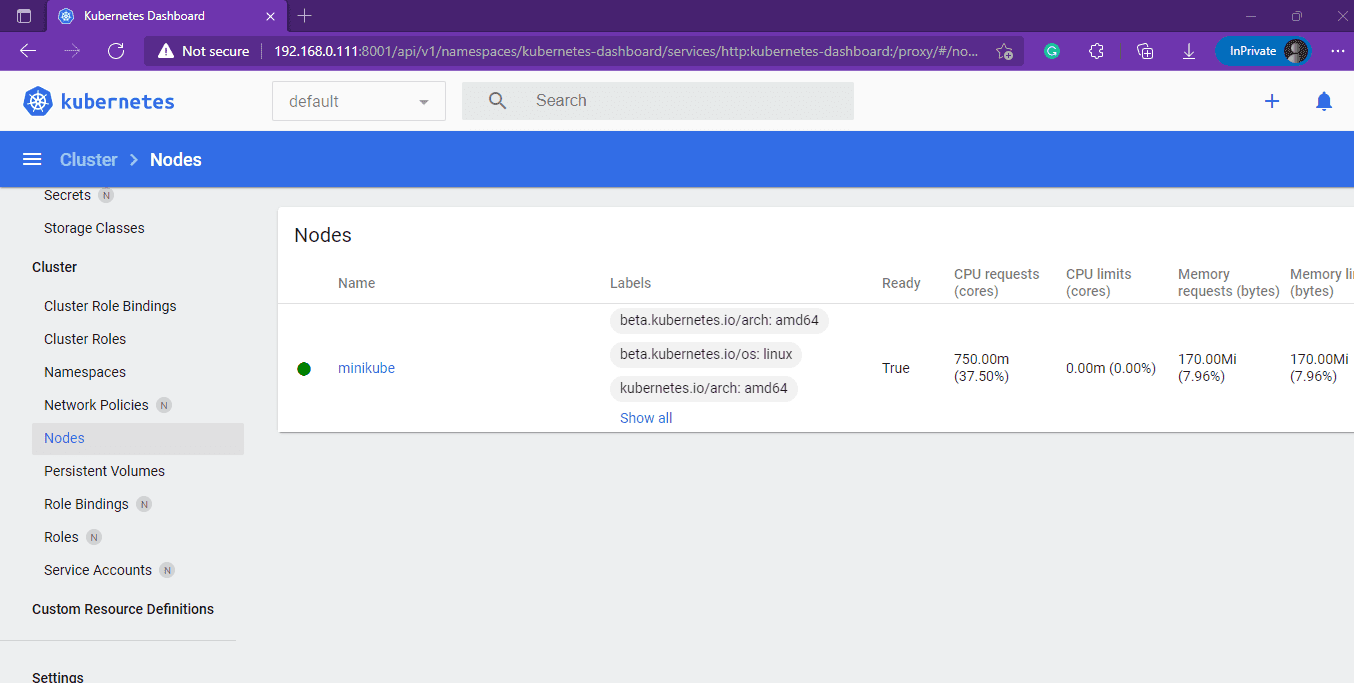Screen dimensions: 1354x683
Task: Show all labels for minikube node
Action: coord(645,417)
